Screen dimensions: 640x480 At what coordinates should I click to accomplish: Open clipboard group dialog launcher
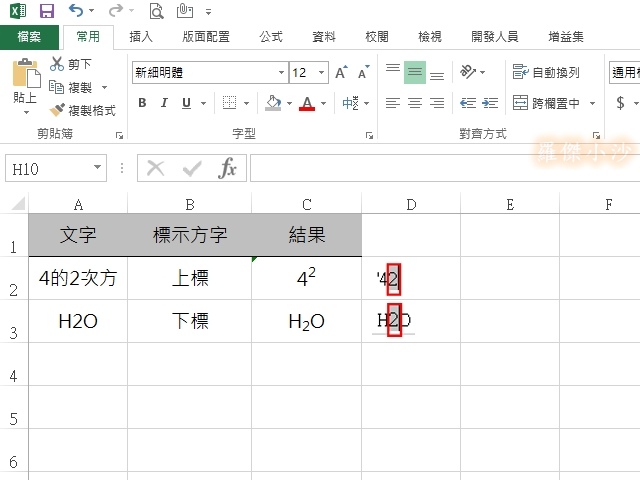(119, 135)
